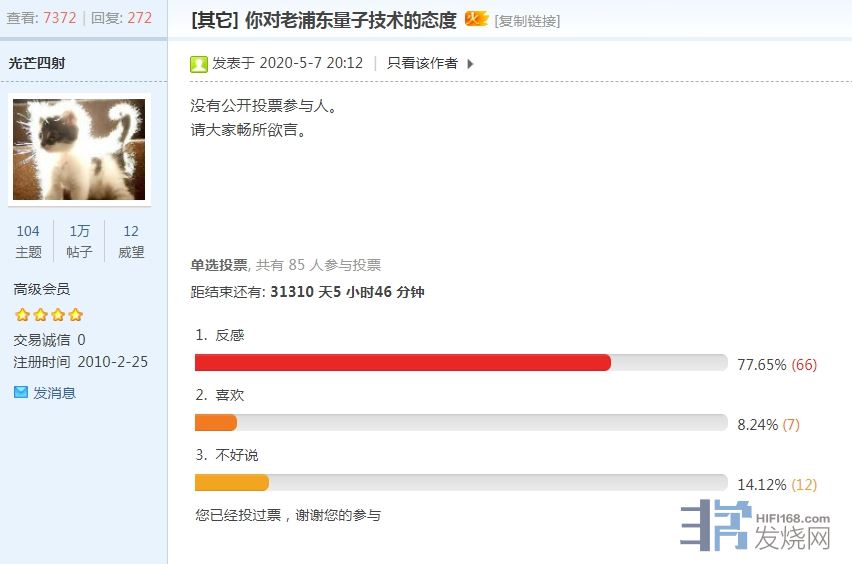View the author's 1万 帖子 posts
This screenshot has height=564, width=852.
79,241
